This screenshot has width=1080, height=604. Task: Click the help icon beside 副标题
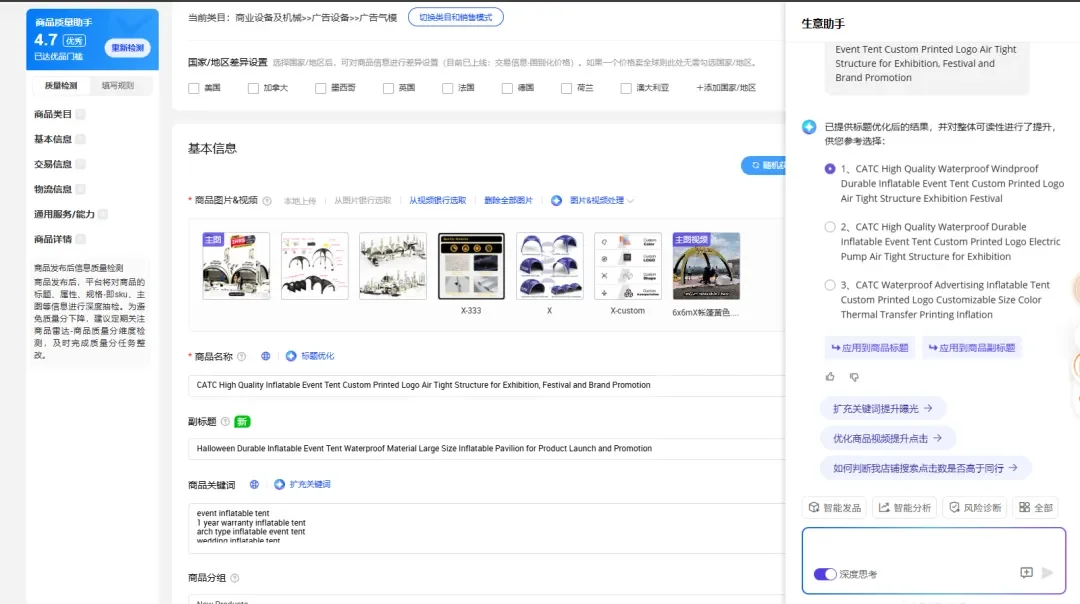point(225,422)
